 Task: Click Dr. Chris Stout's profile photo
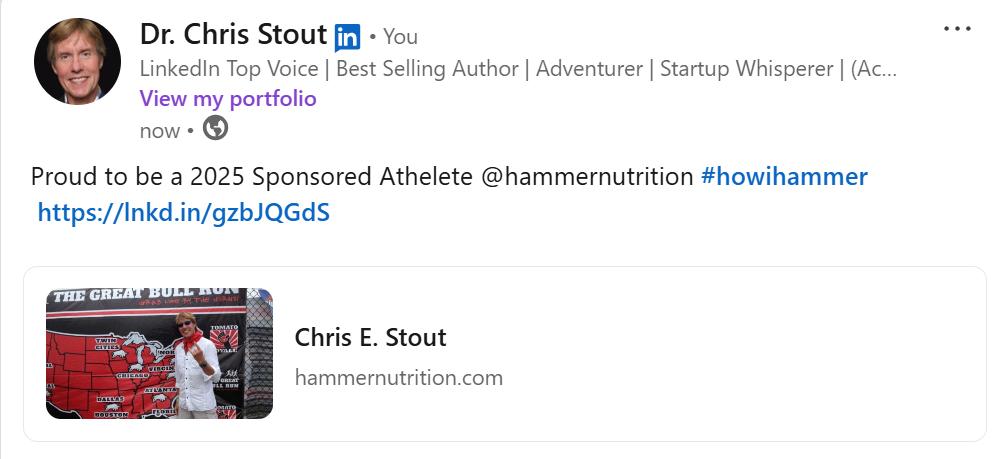[78, 61]
